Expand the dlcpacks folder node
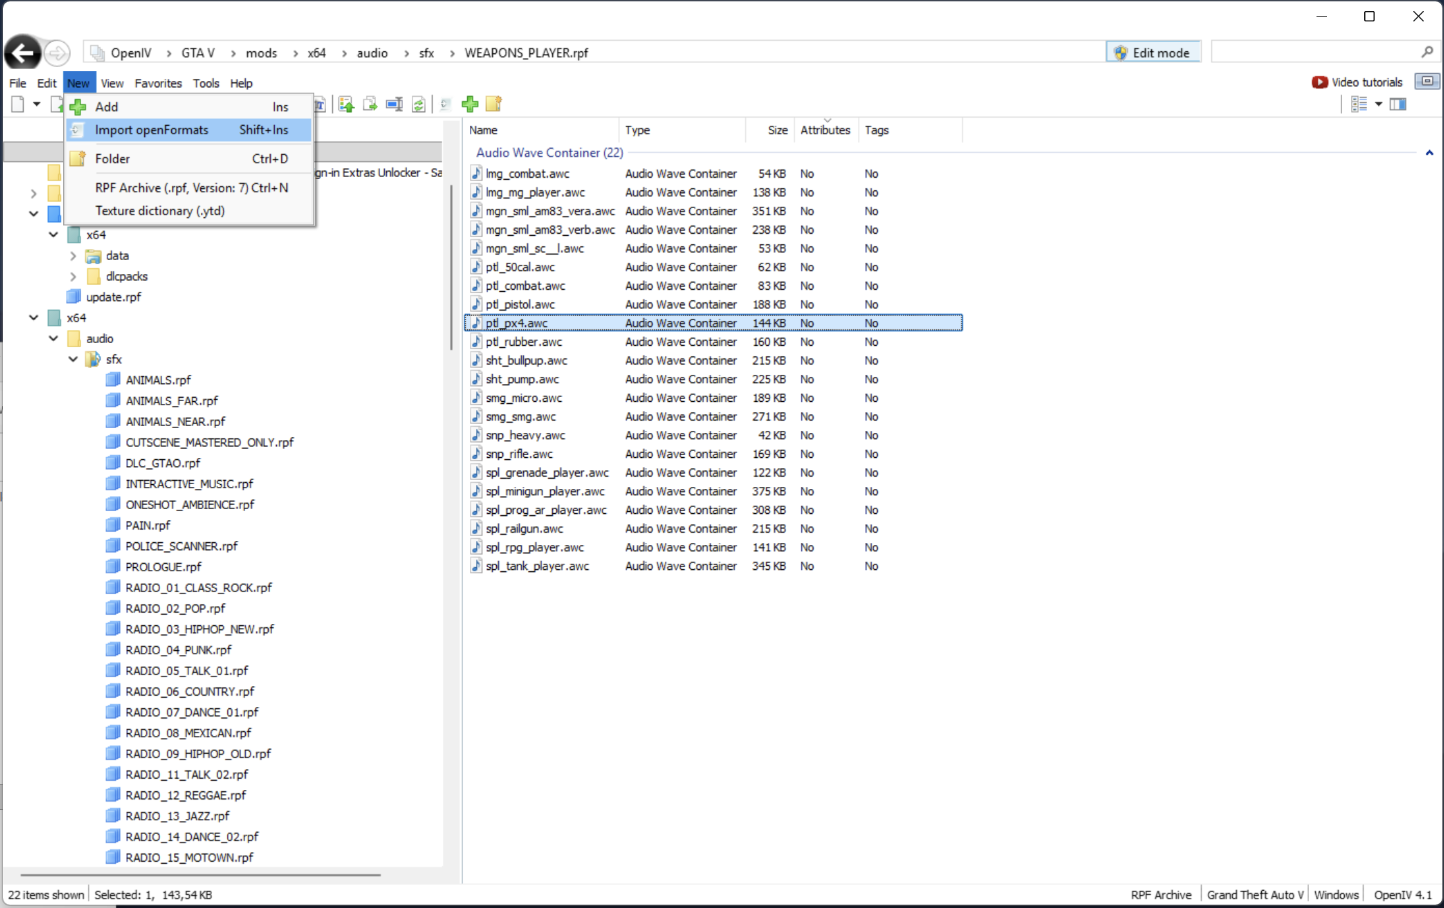The image size is (1444, 908). (x=73, y=277)
